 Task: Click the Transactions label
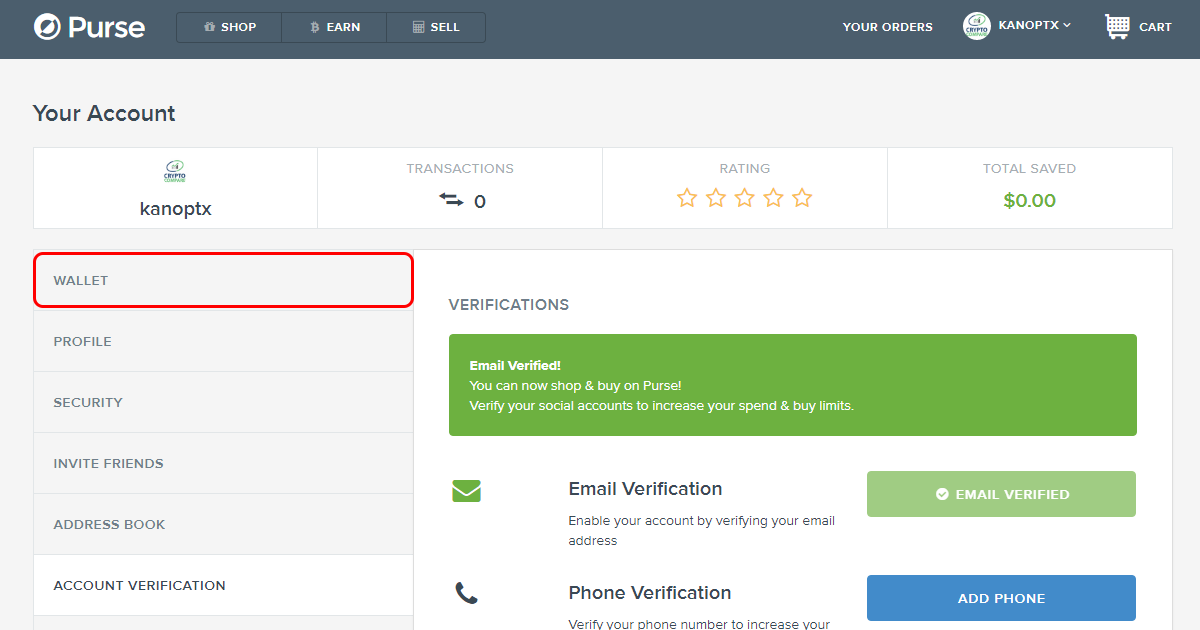pos(460,169)
